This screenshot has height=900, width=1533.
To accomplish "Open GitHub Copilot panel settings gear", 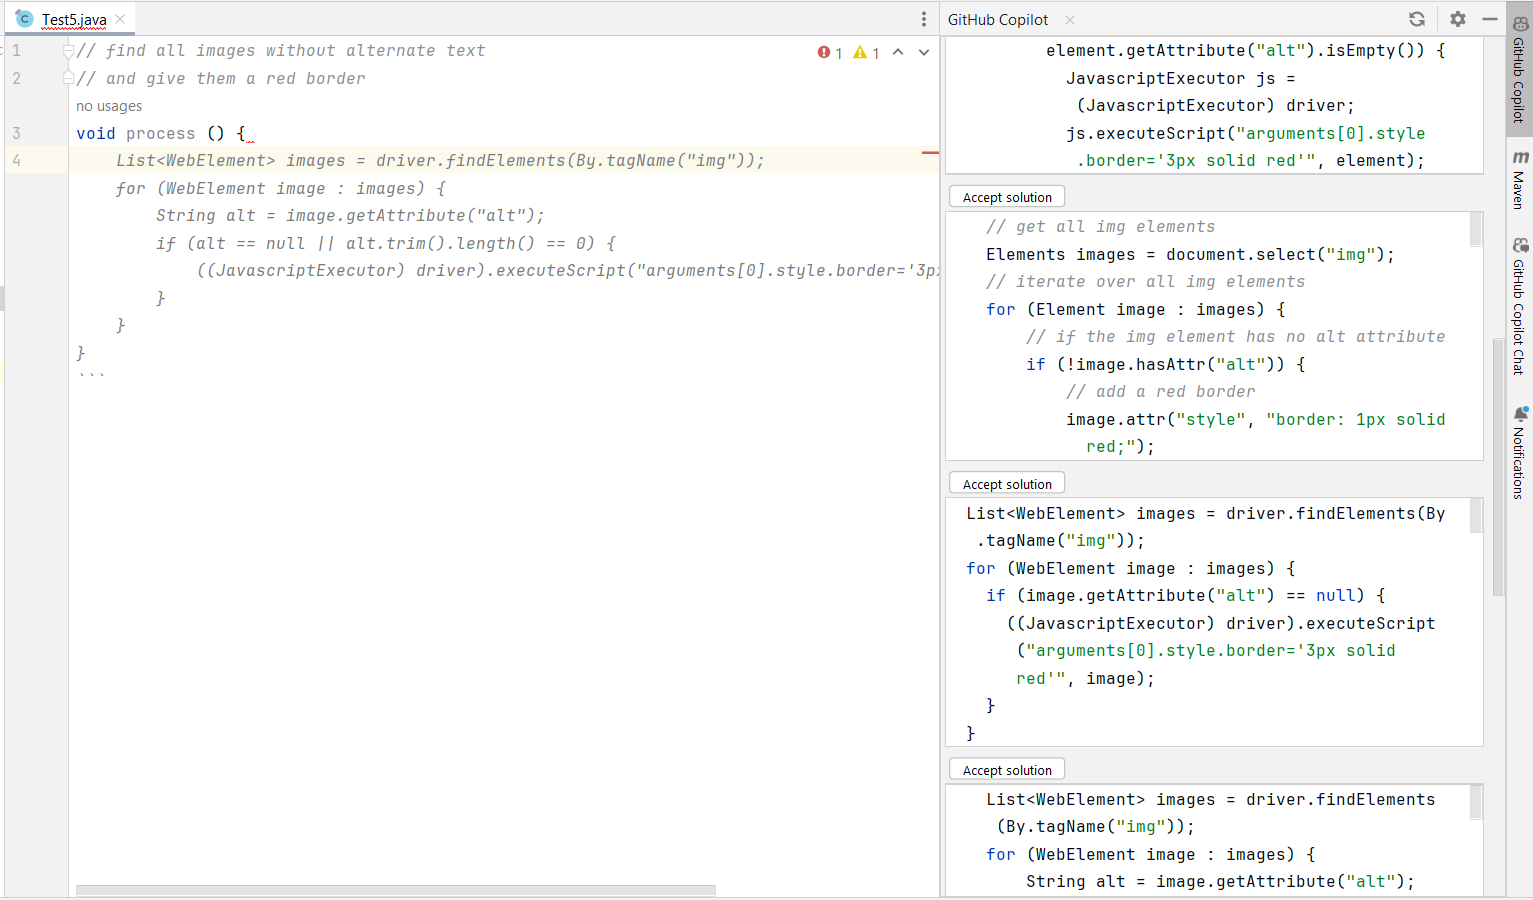I will tap(1458, 19).
